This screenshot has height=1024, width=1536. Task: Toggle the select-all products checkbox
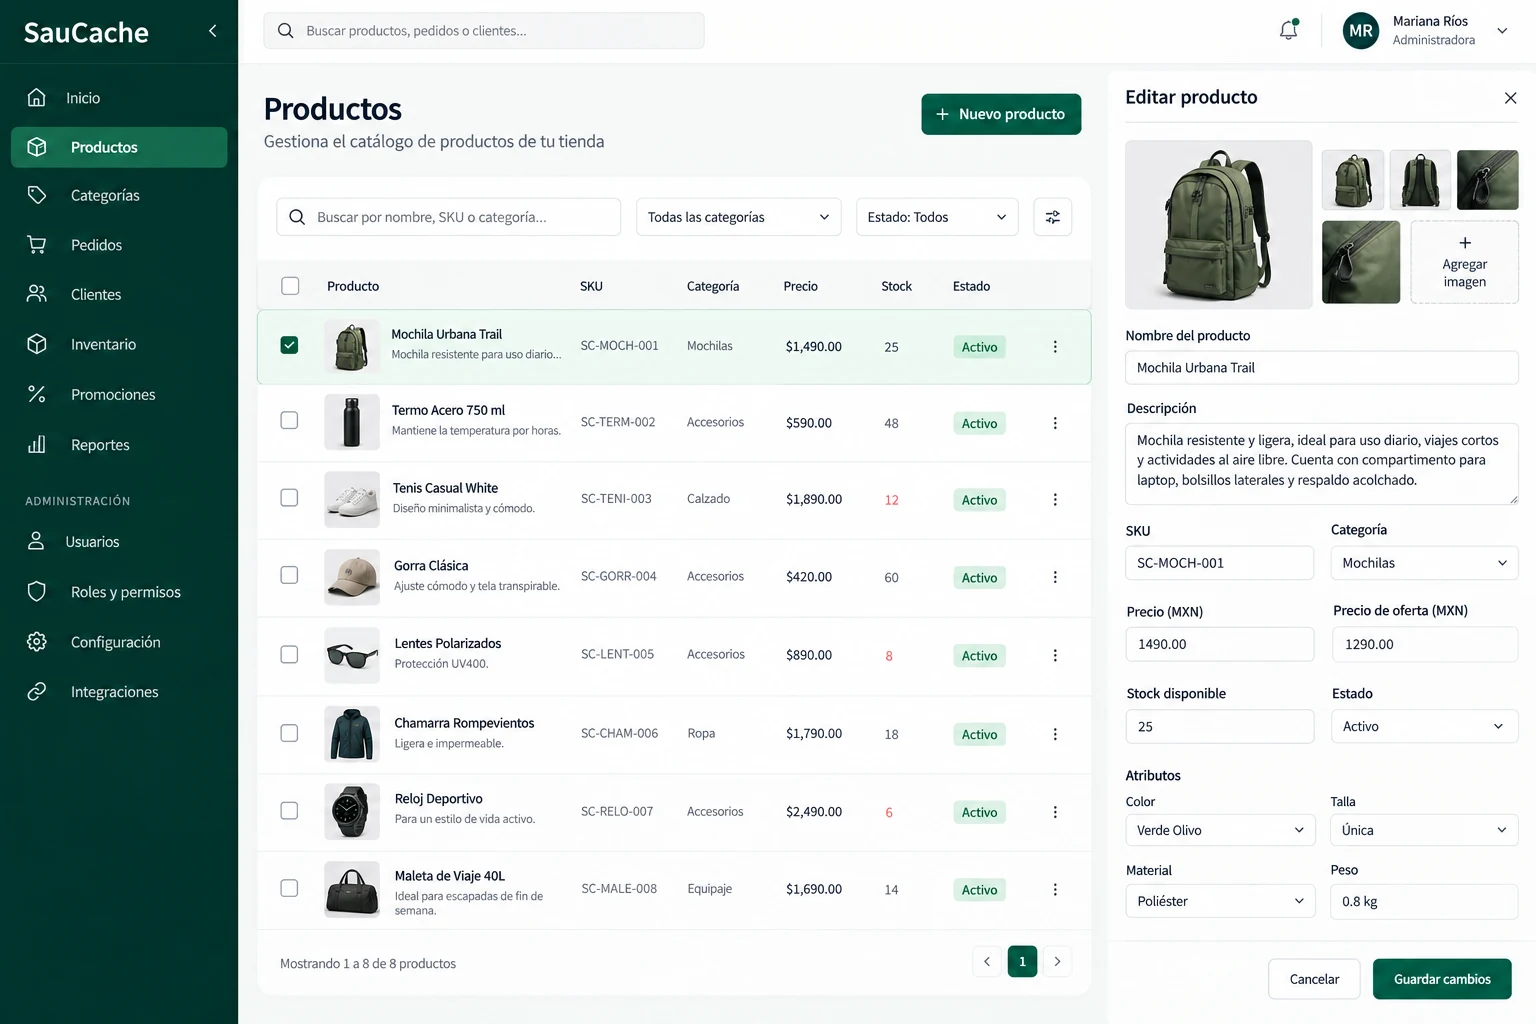click(290, 286)
